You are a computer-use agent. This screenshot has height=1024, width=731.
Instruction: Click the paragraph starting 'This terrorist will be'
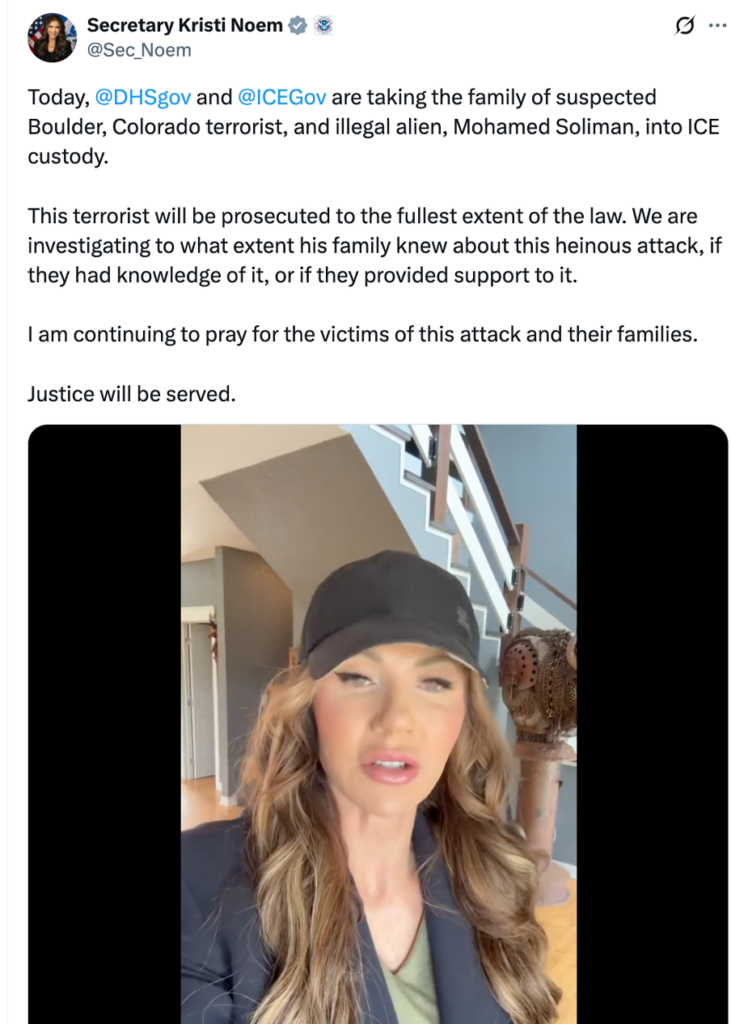[374, 246]
